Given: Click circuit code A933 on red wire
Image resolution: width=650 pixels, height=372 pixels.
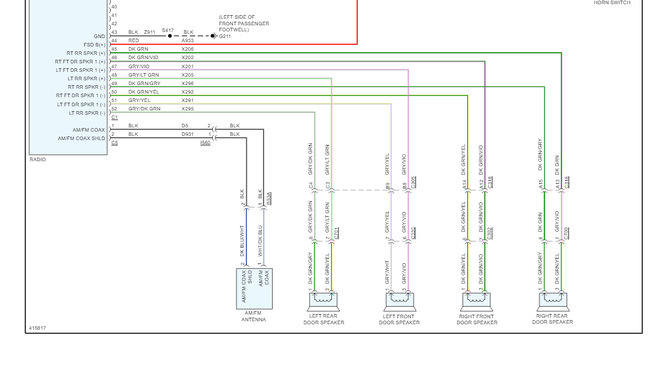Looking at the screenshot, I should click(188, 41).
